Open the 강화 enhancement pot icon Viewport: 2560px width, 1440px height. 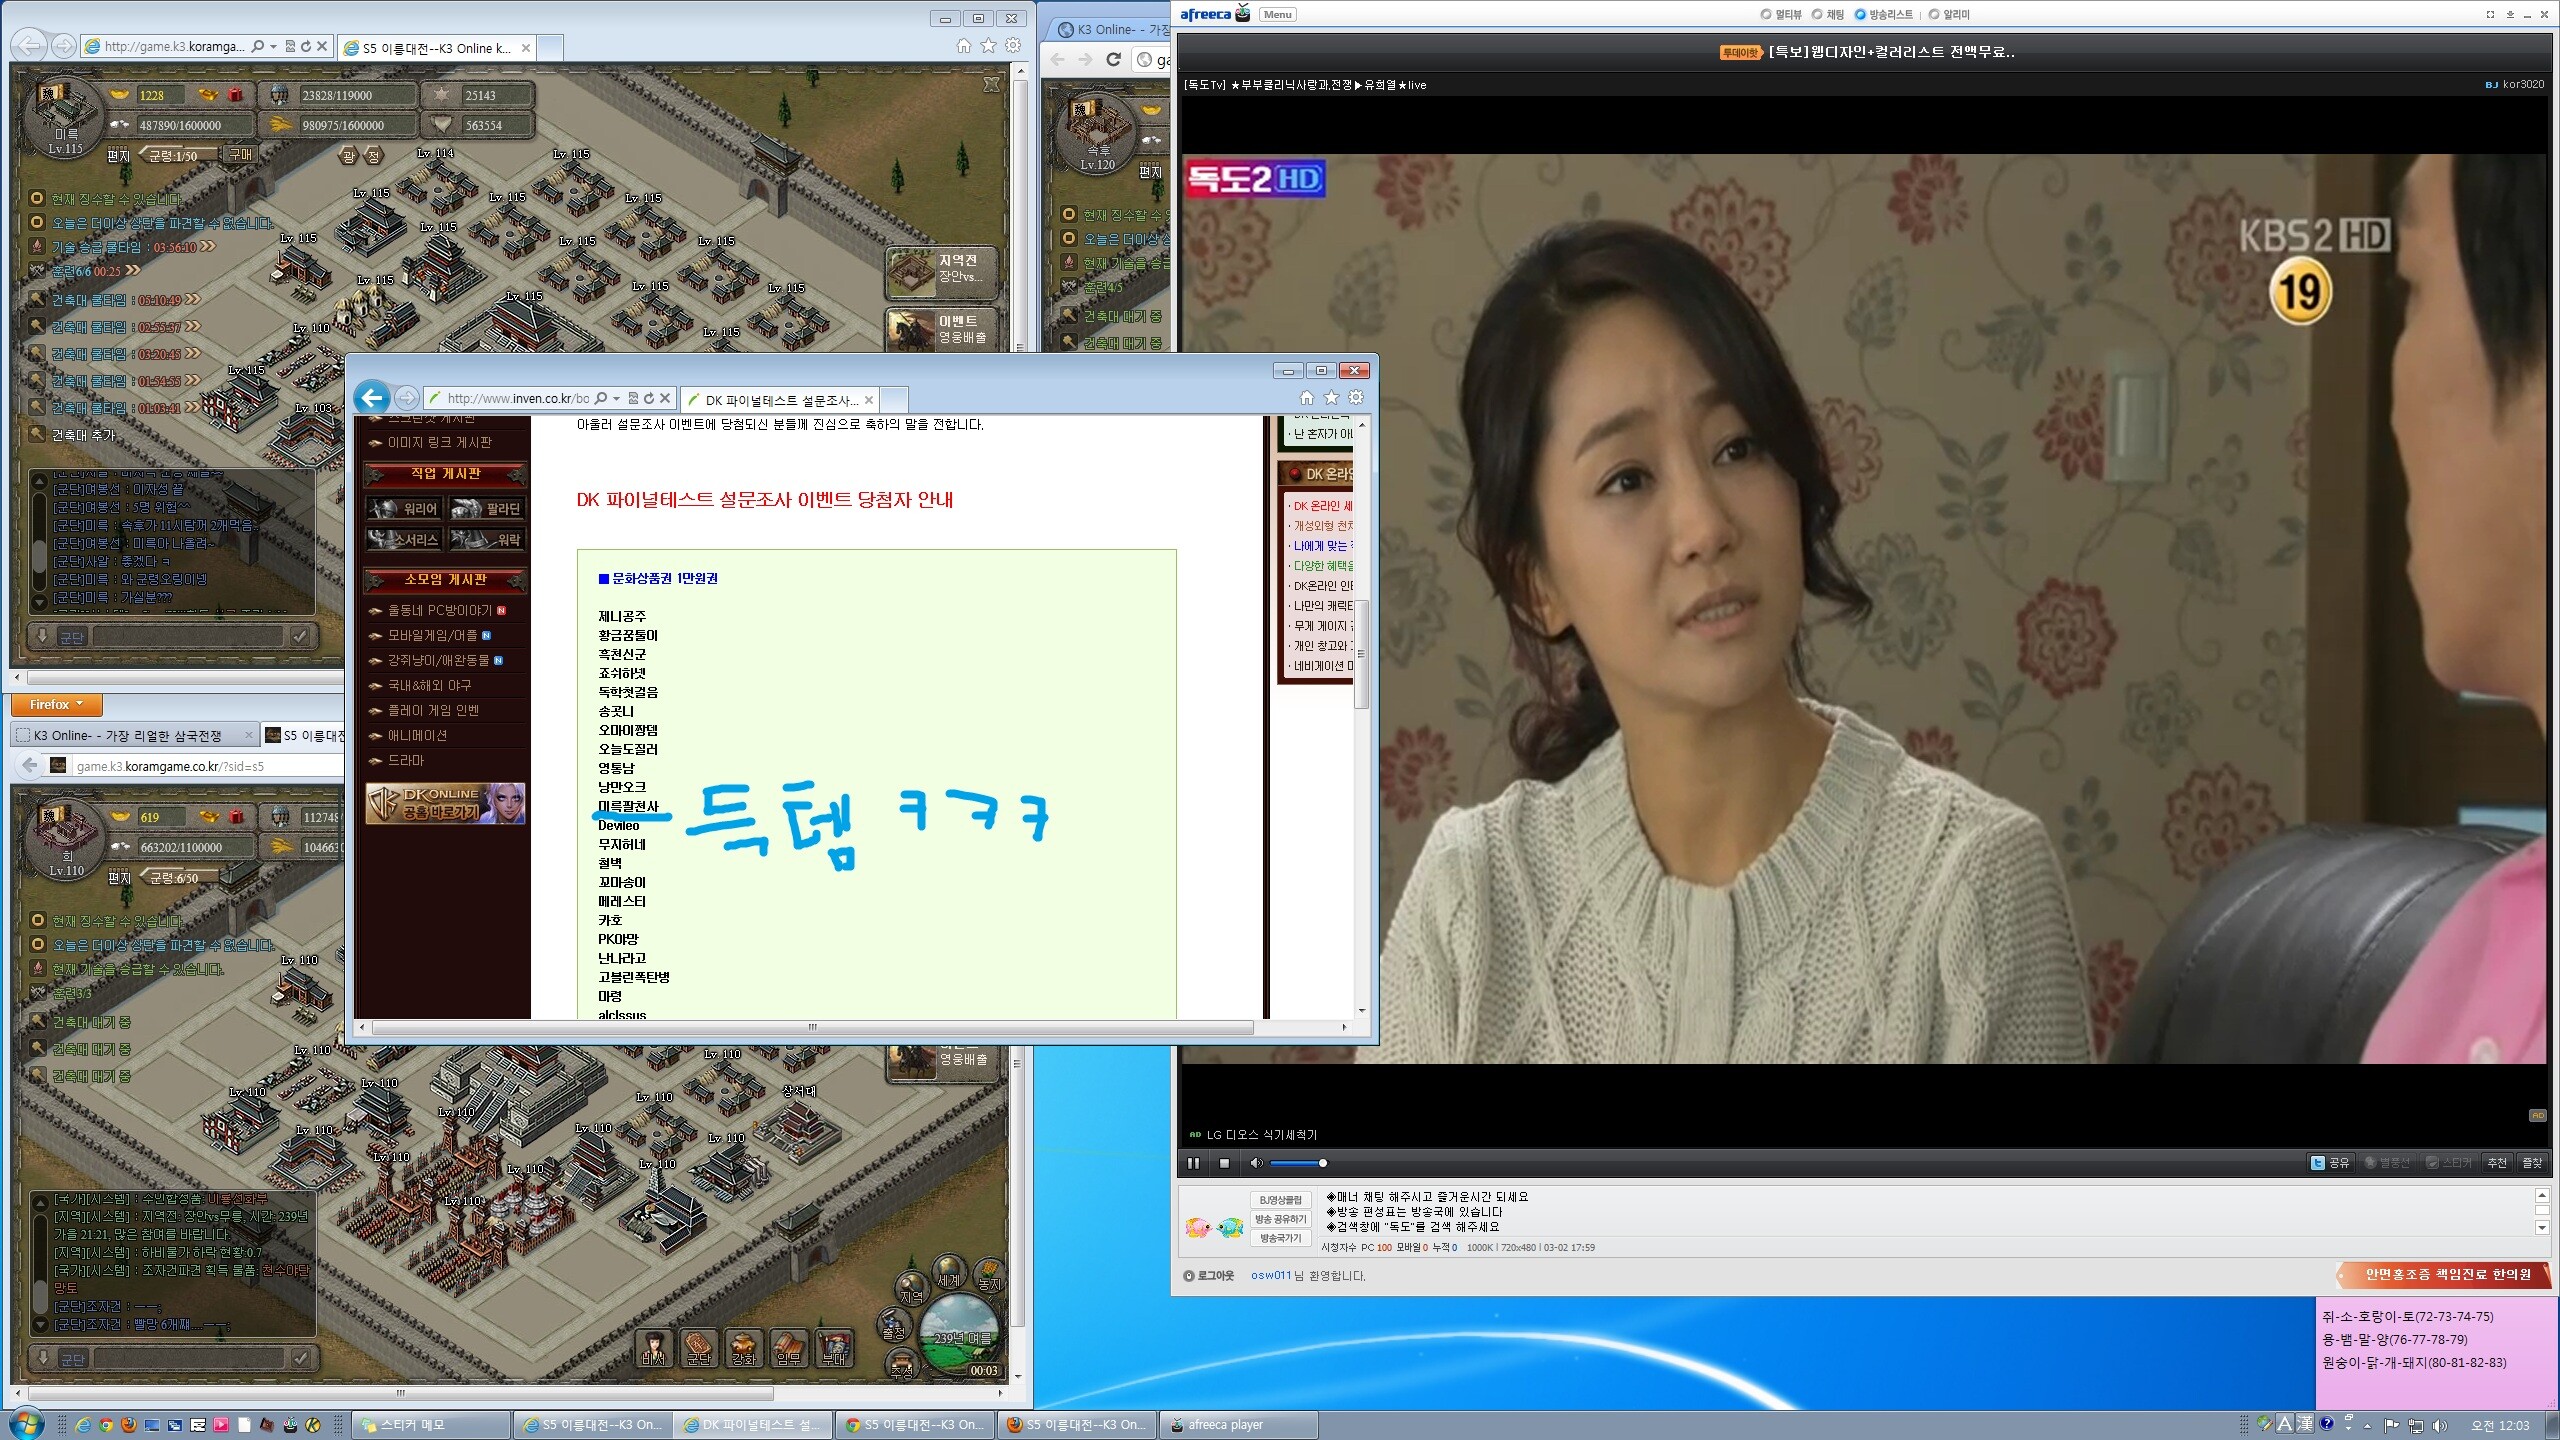click(x=743, y=1346)
